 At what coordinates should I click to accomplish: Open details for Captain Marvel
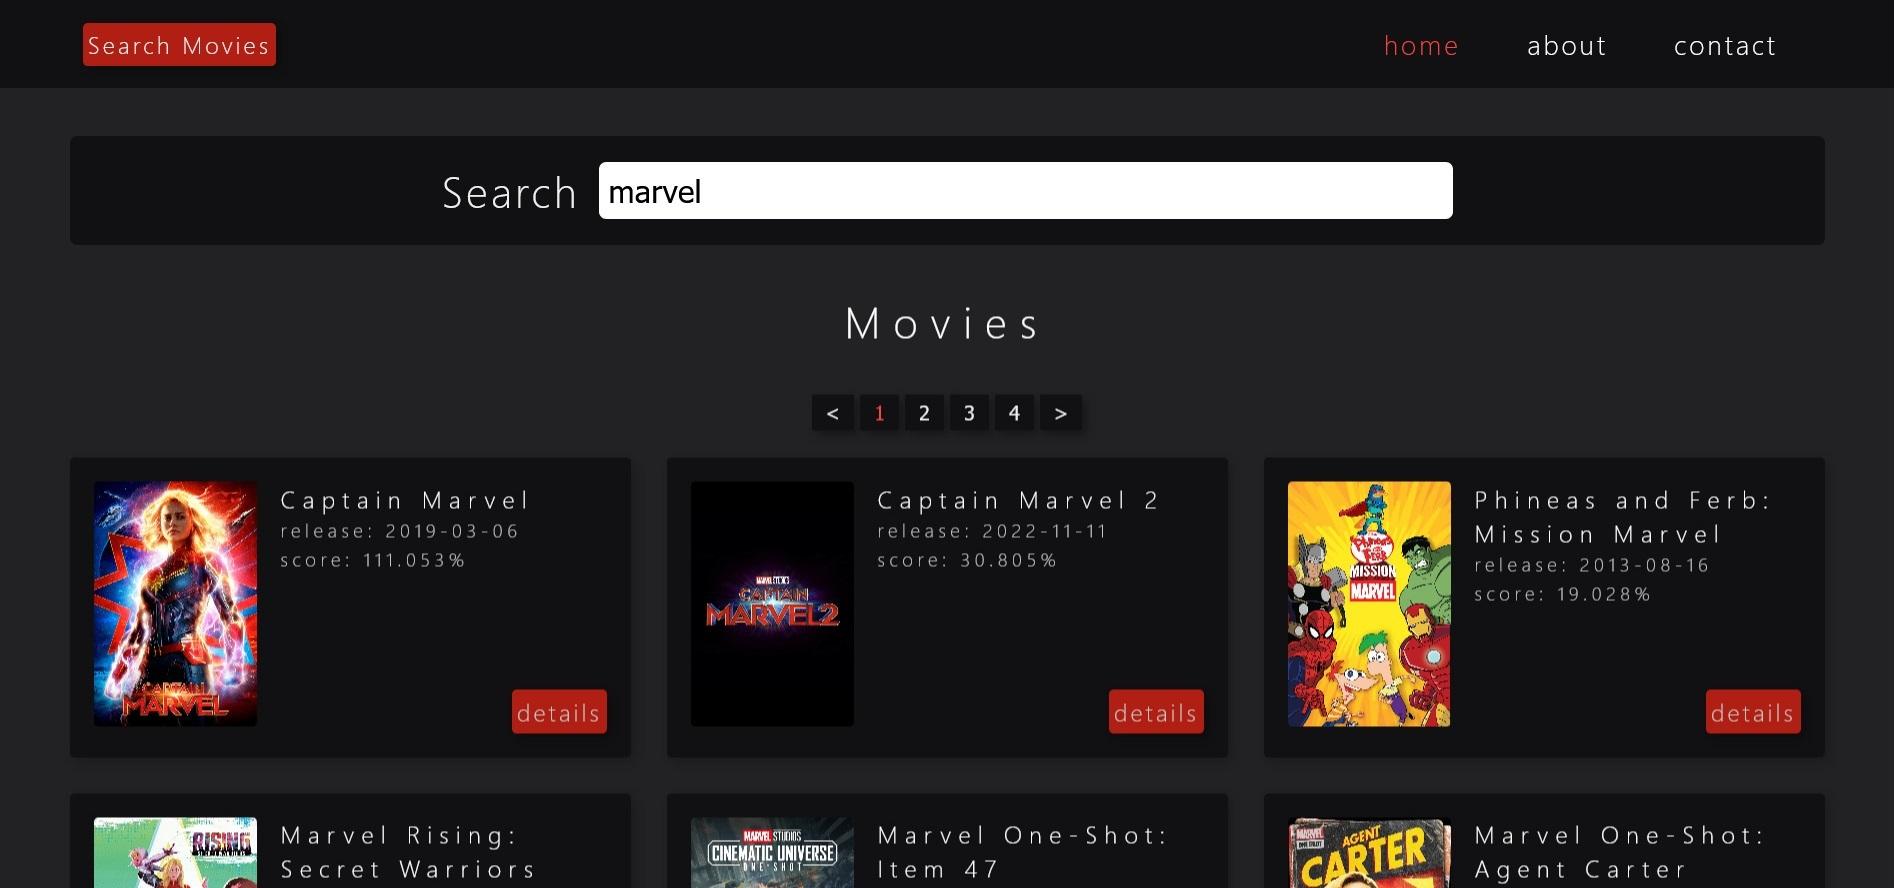click(559, 712)
